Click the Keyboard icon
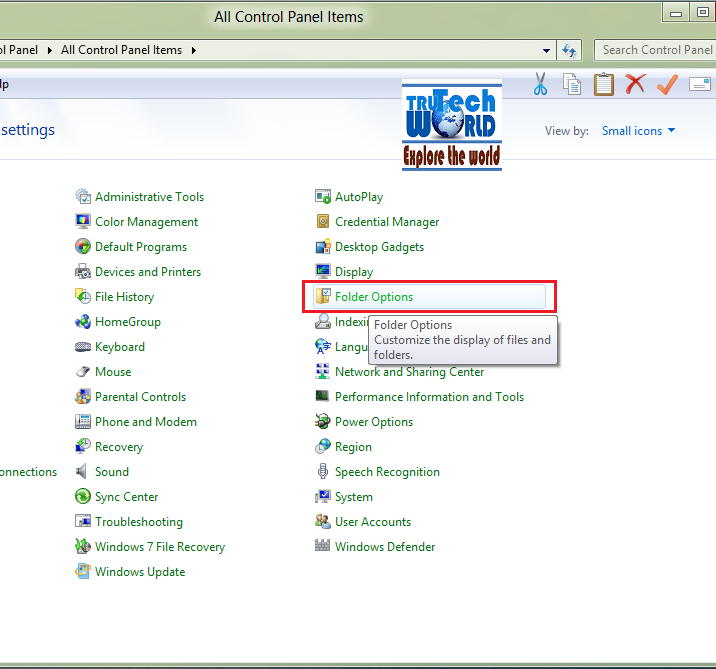The image size is (716, 669). pos(83,347)
